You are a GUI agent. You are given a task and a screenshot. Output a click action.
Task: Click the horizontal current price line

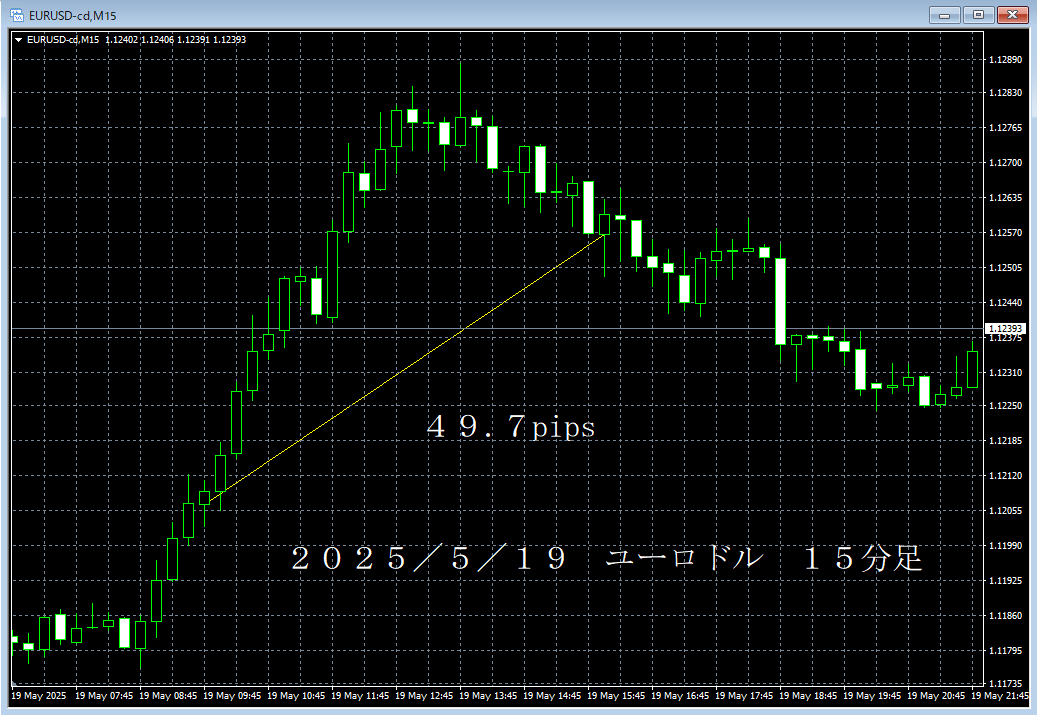(497, 329)
